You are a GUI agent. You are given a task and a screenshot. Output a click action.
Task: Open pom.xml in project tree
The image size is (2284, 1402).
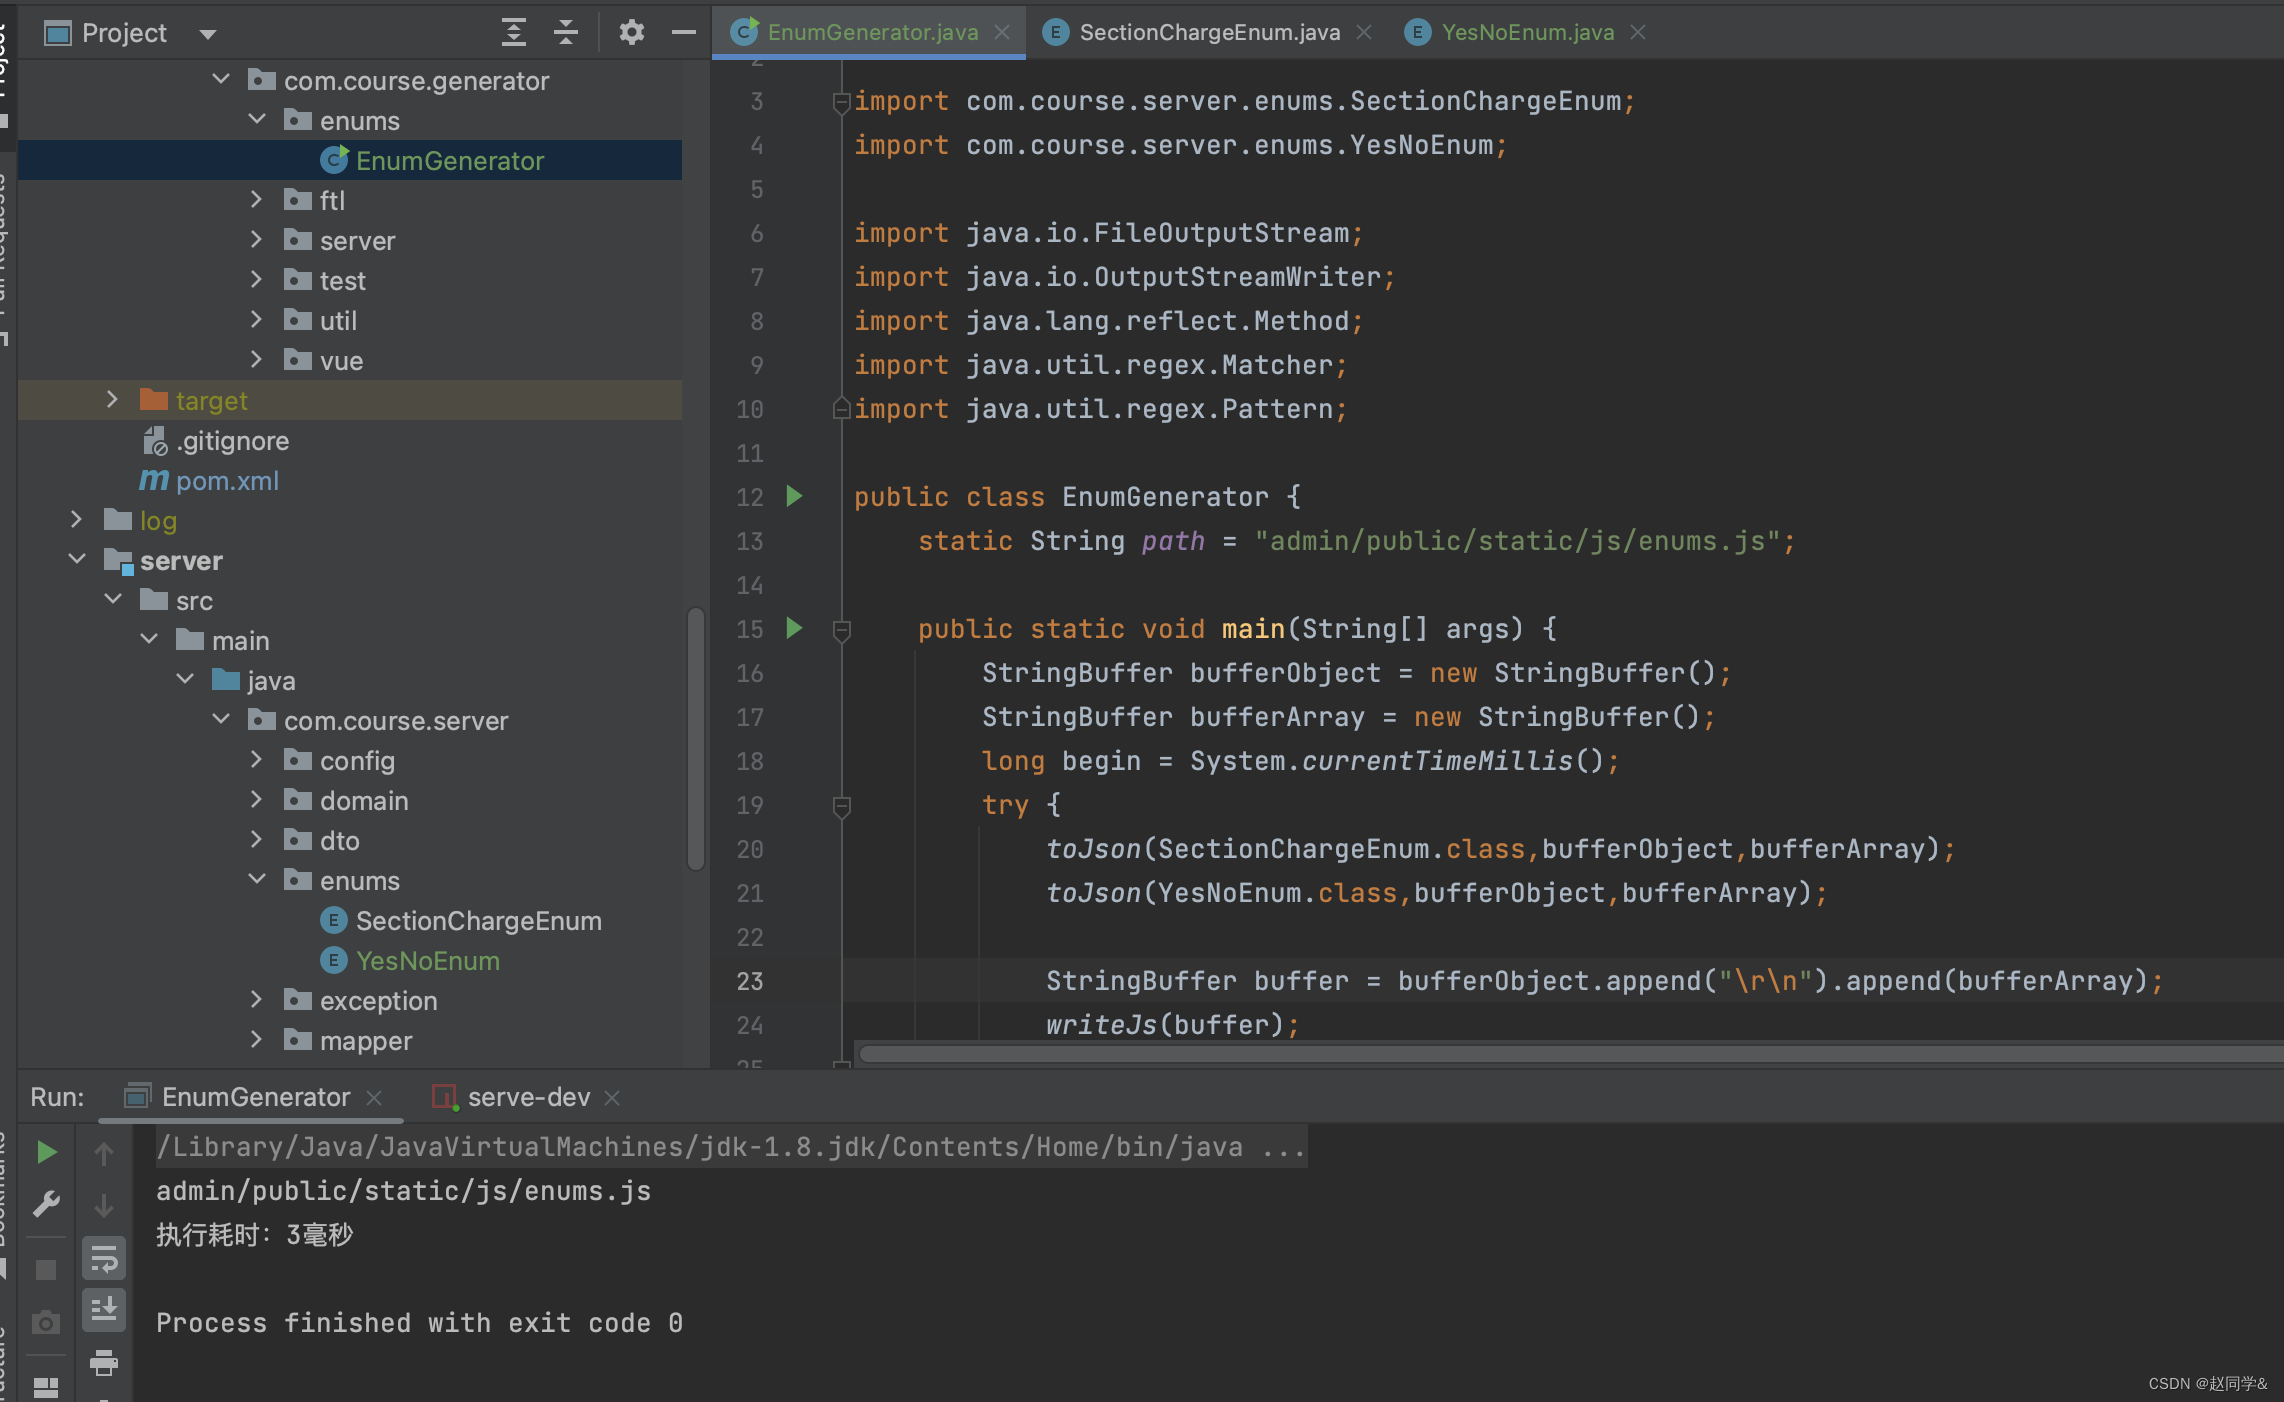[x=227, y=481]
